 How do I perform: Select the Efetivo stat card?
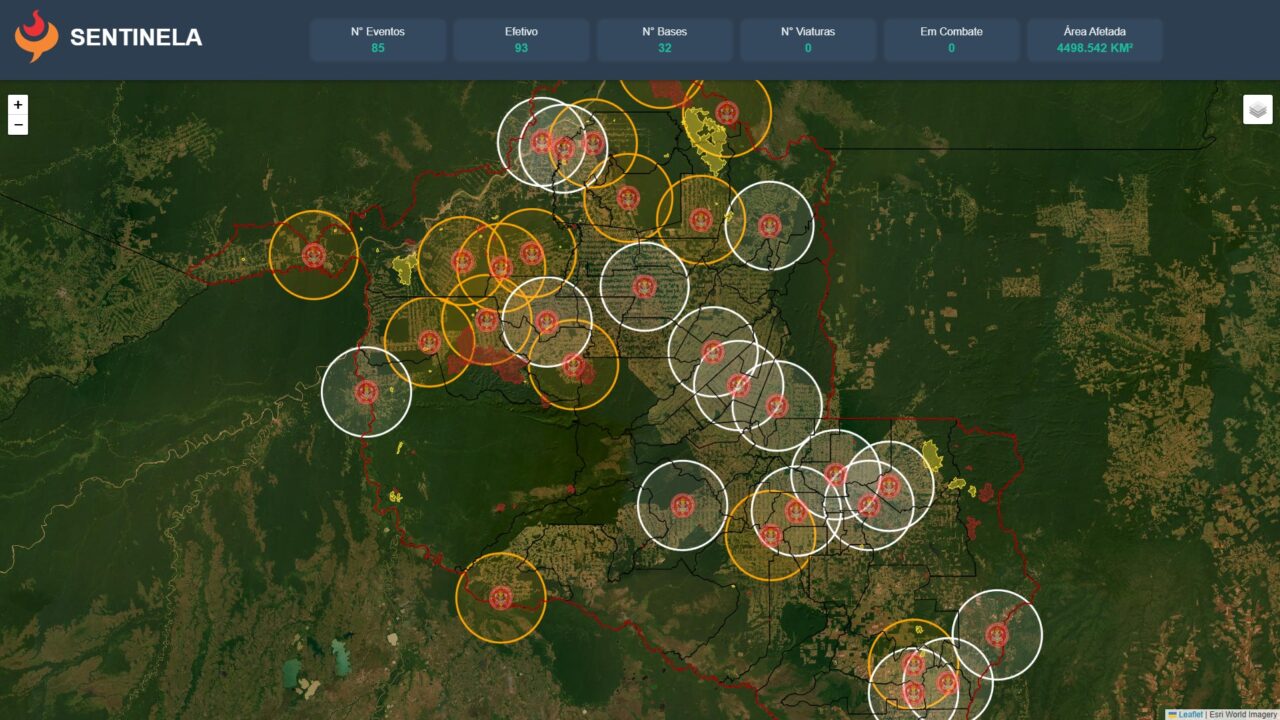click(521, 40)
